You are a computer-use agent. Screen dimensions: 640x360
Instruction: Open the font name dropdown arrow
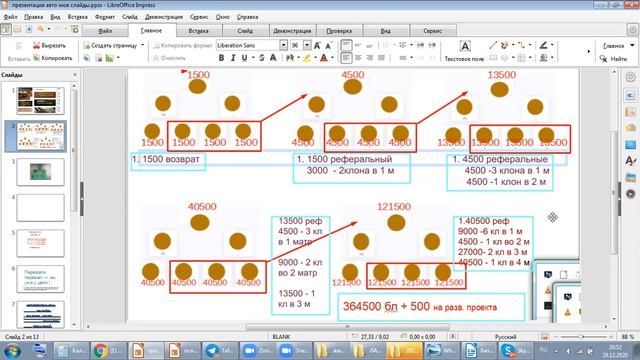tap(283, 45)
